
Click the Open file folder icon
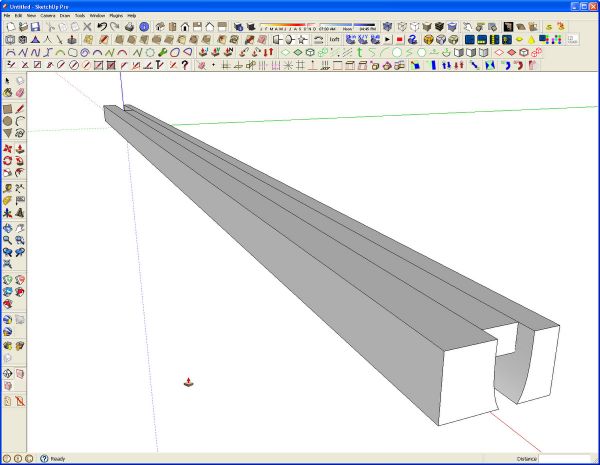point(23,27)
